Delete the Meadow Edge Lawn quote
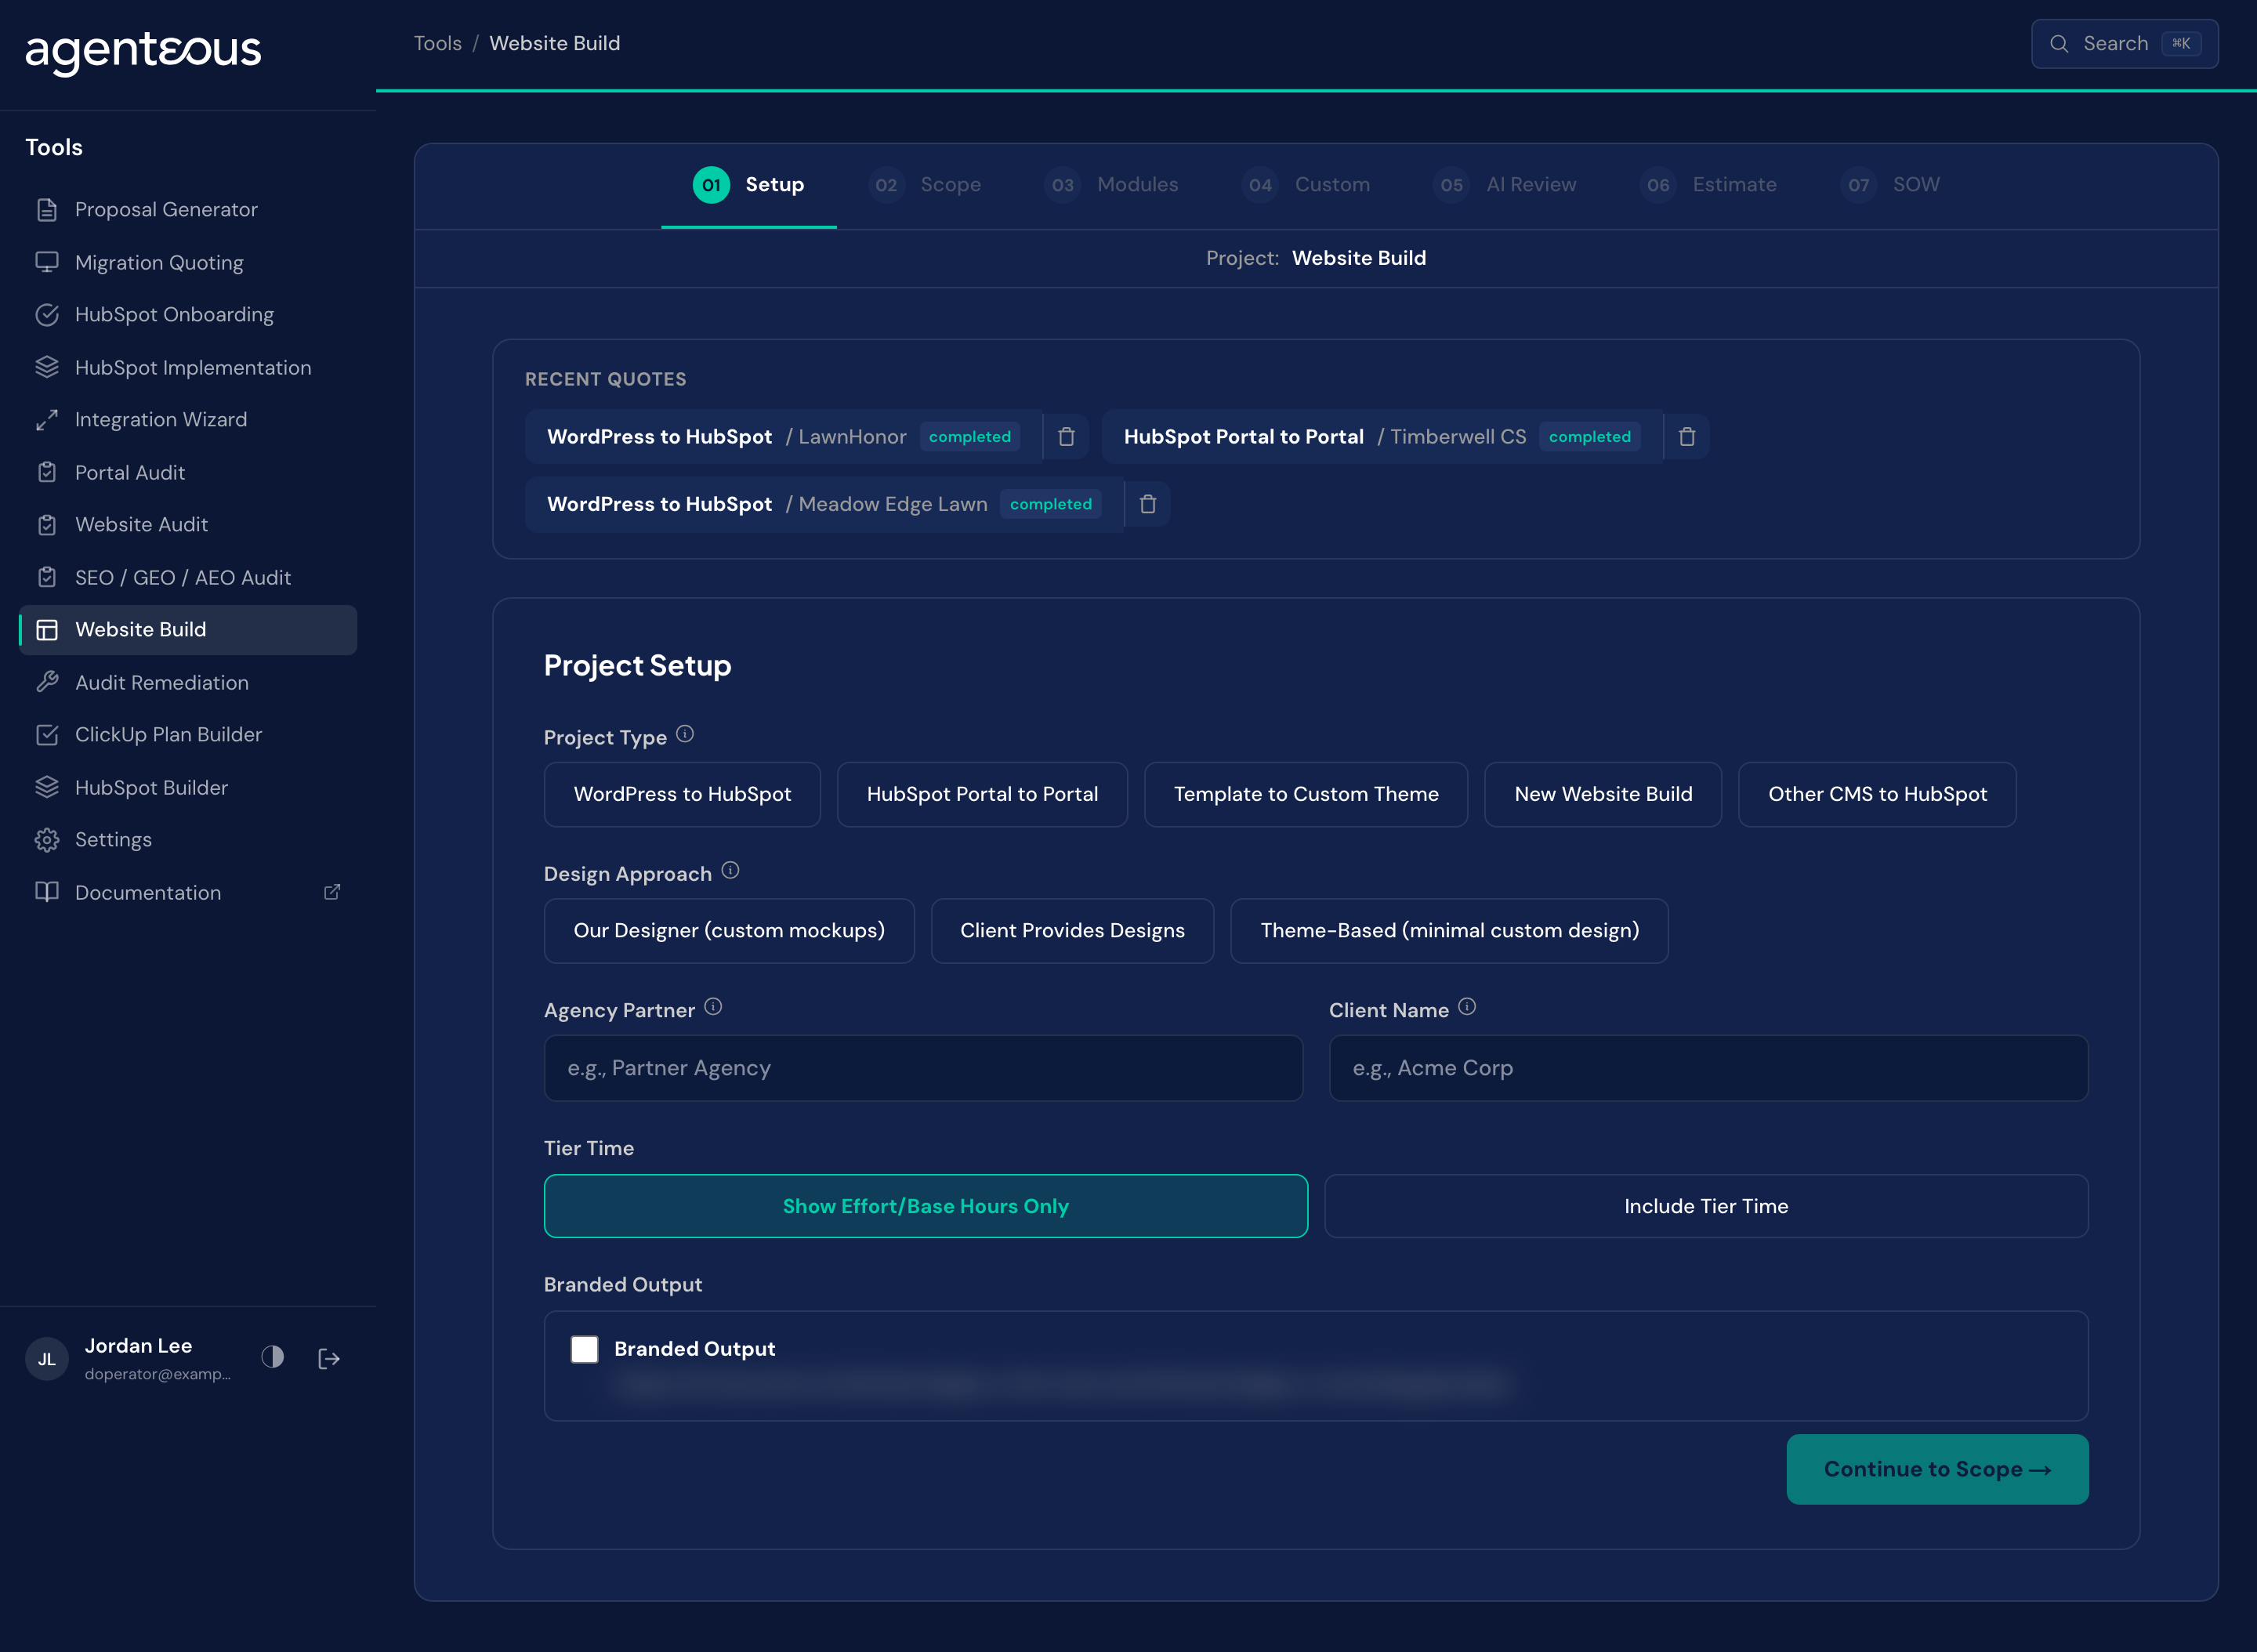The image size is (2257, 1652). pyautogui.click(x=1148, y=504)
